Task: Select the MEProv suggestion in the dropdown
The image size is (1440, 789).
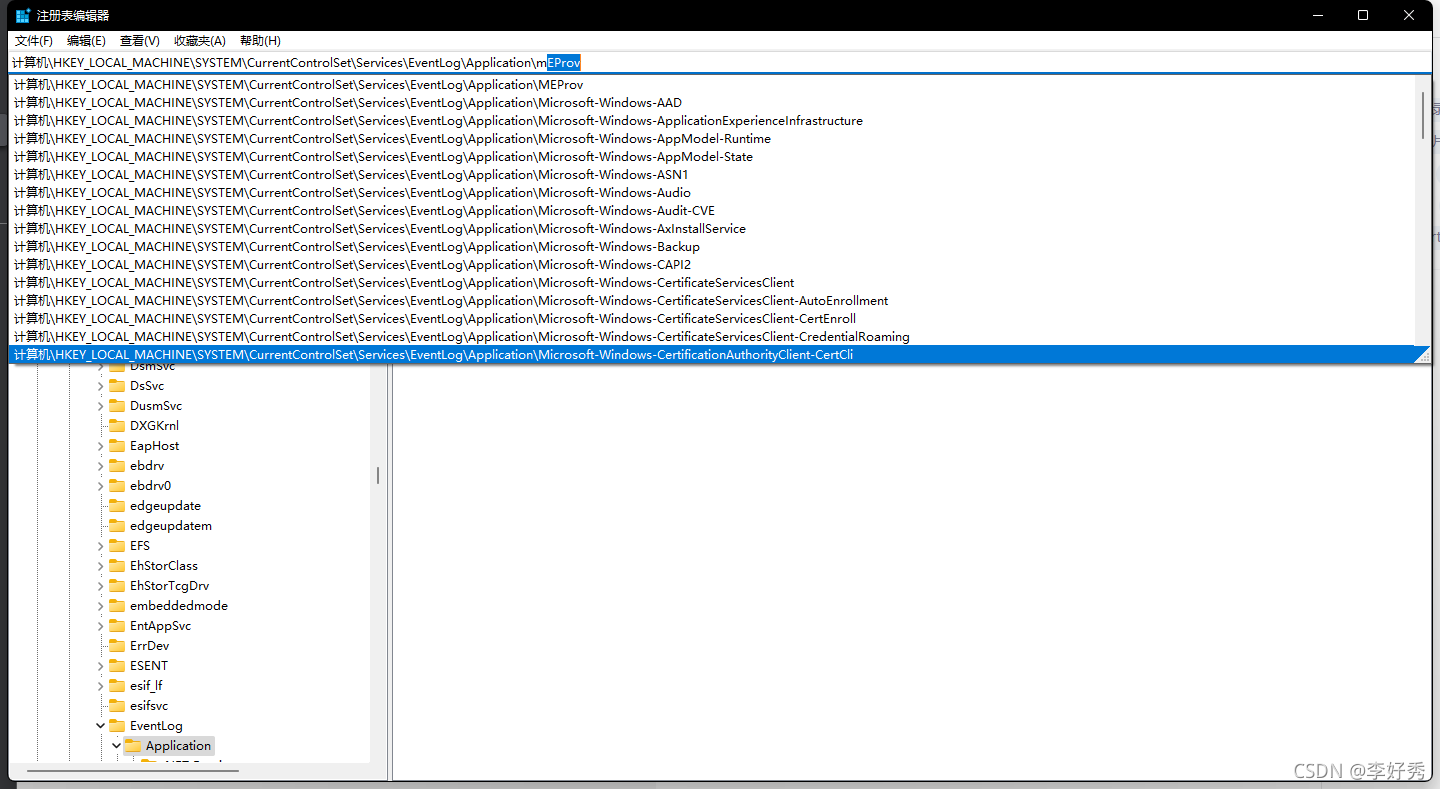Action: [712, 85]
